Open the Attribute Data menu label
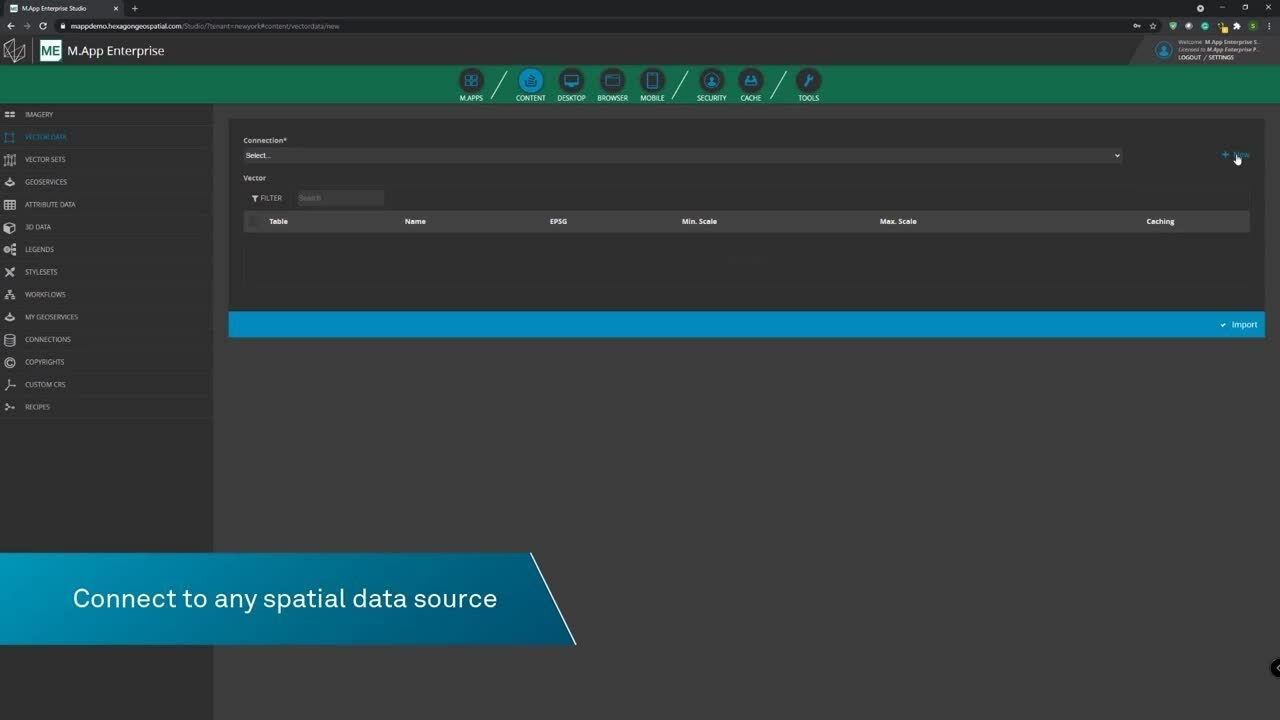Viewport: 1280px width, 720px height. pos(50,205)
